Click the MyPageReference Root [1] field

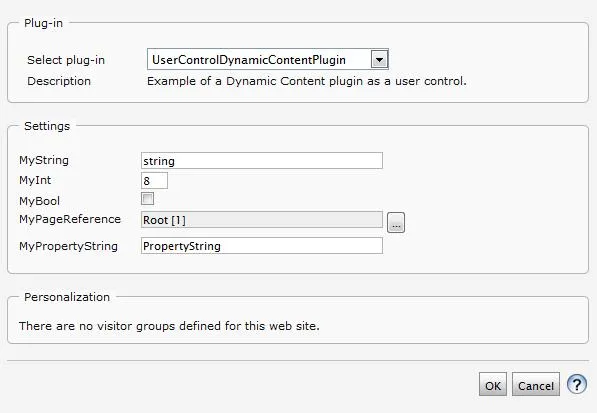(262, 220)
